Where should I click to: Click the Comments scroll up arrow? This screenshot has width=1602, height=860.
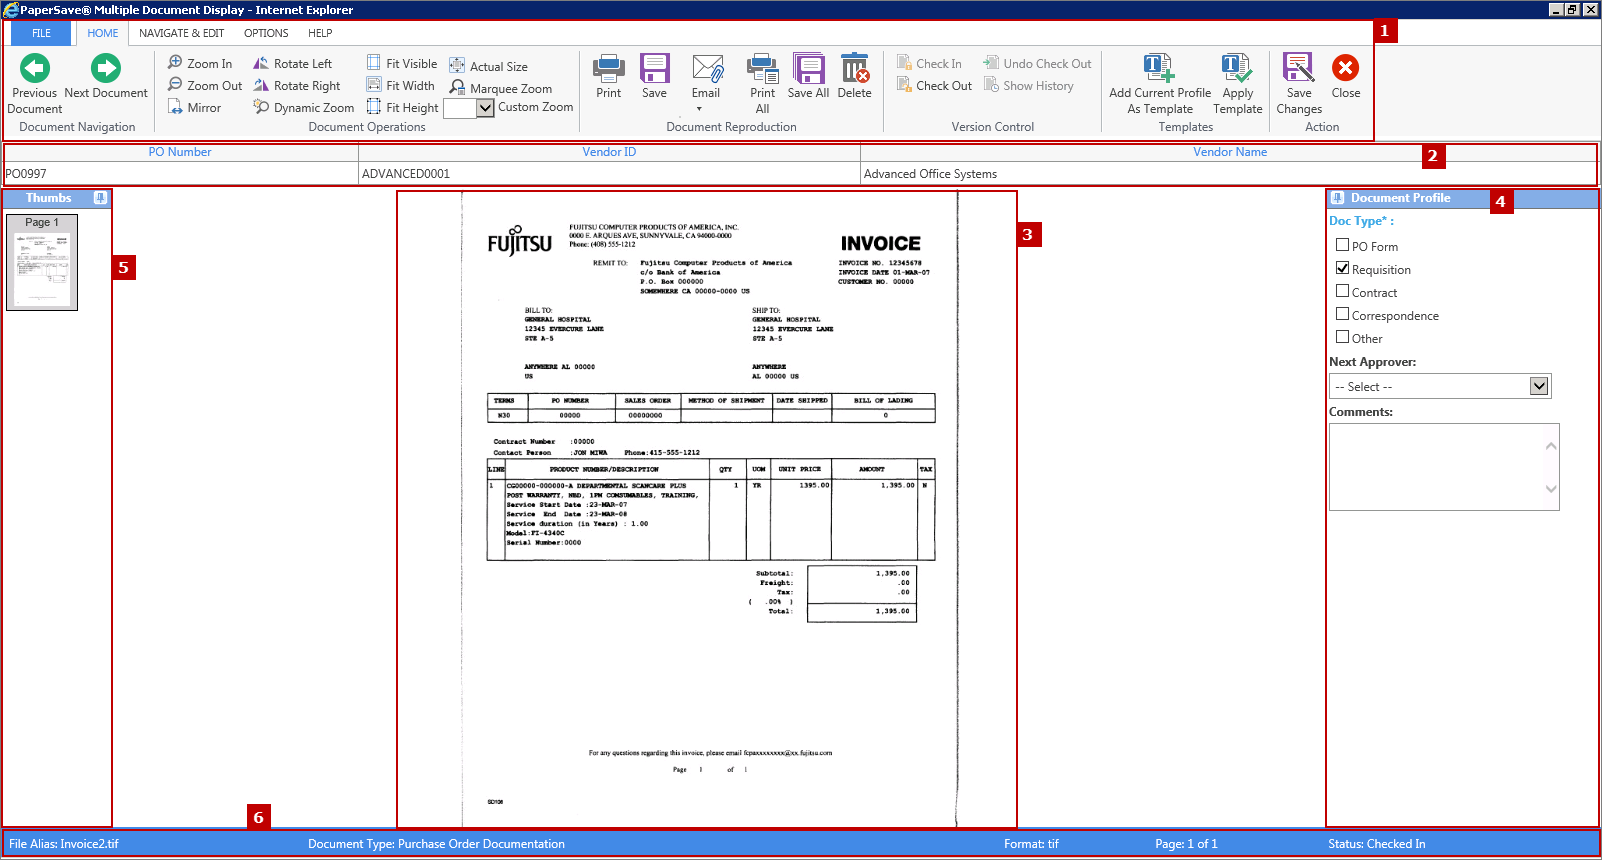[1551, 445]
